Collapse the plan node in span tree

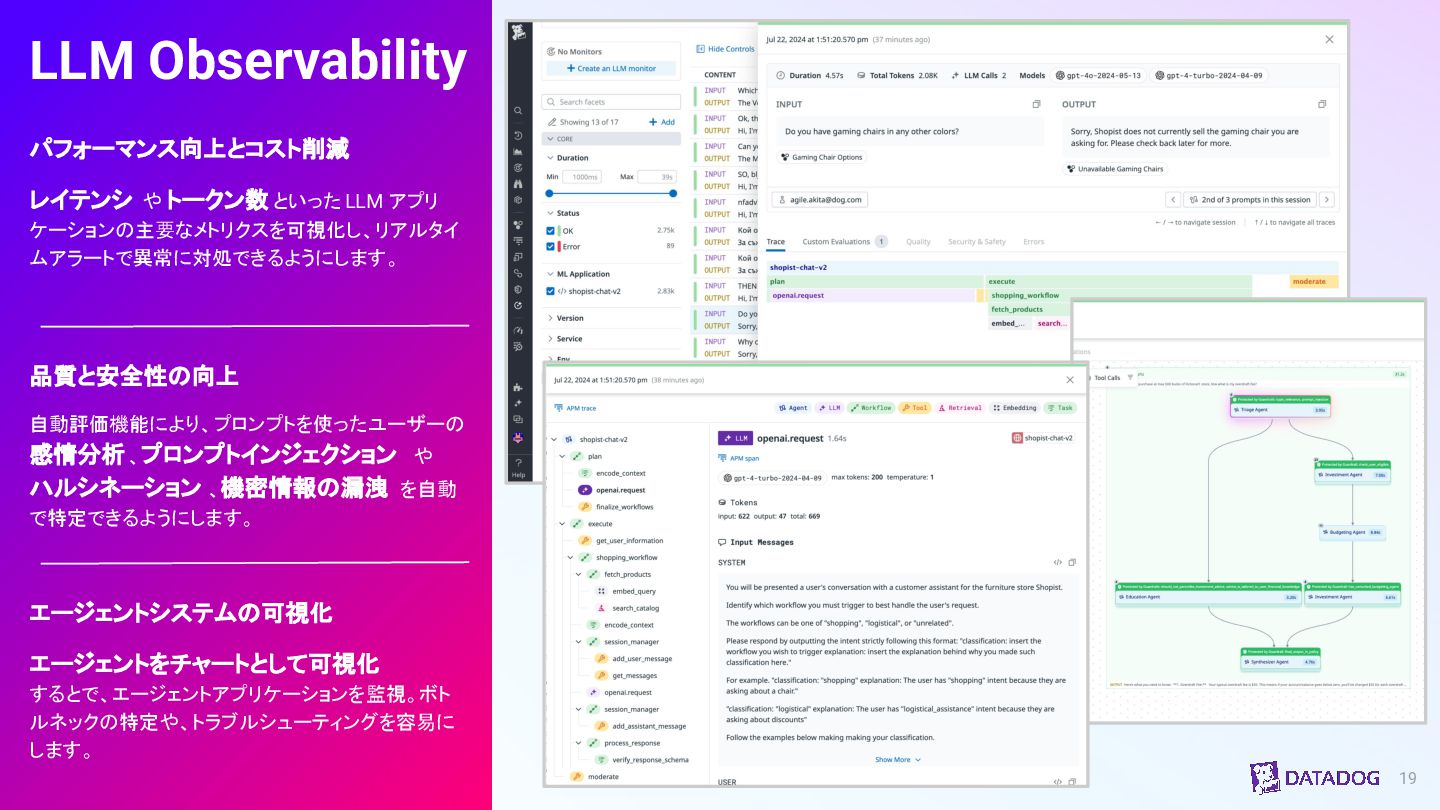(x=562, y=456)
